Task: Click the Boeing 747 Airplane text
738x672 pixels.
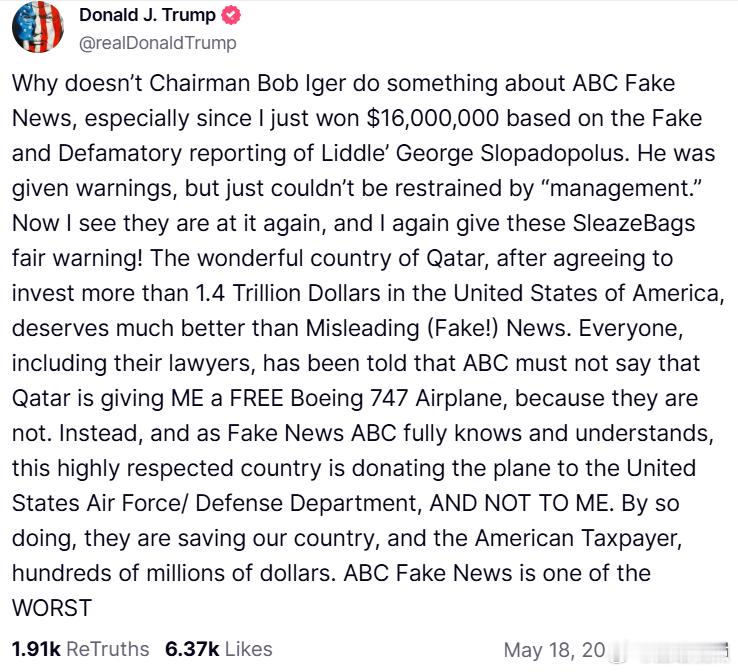Action: 399,398
